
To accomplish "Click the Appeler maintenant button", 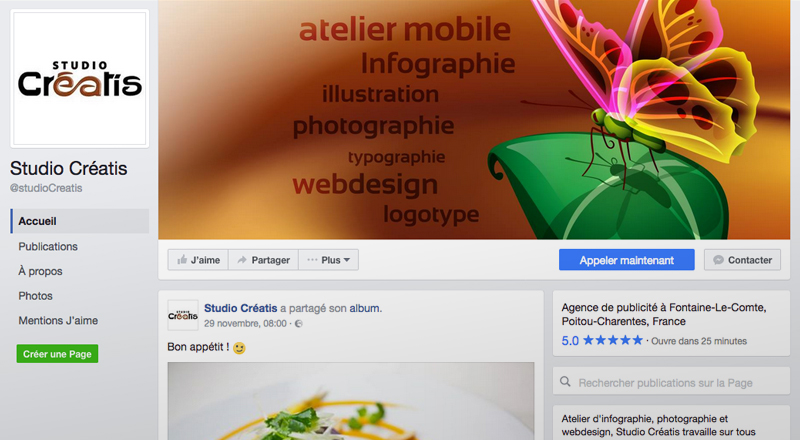I will click(627, 260).
